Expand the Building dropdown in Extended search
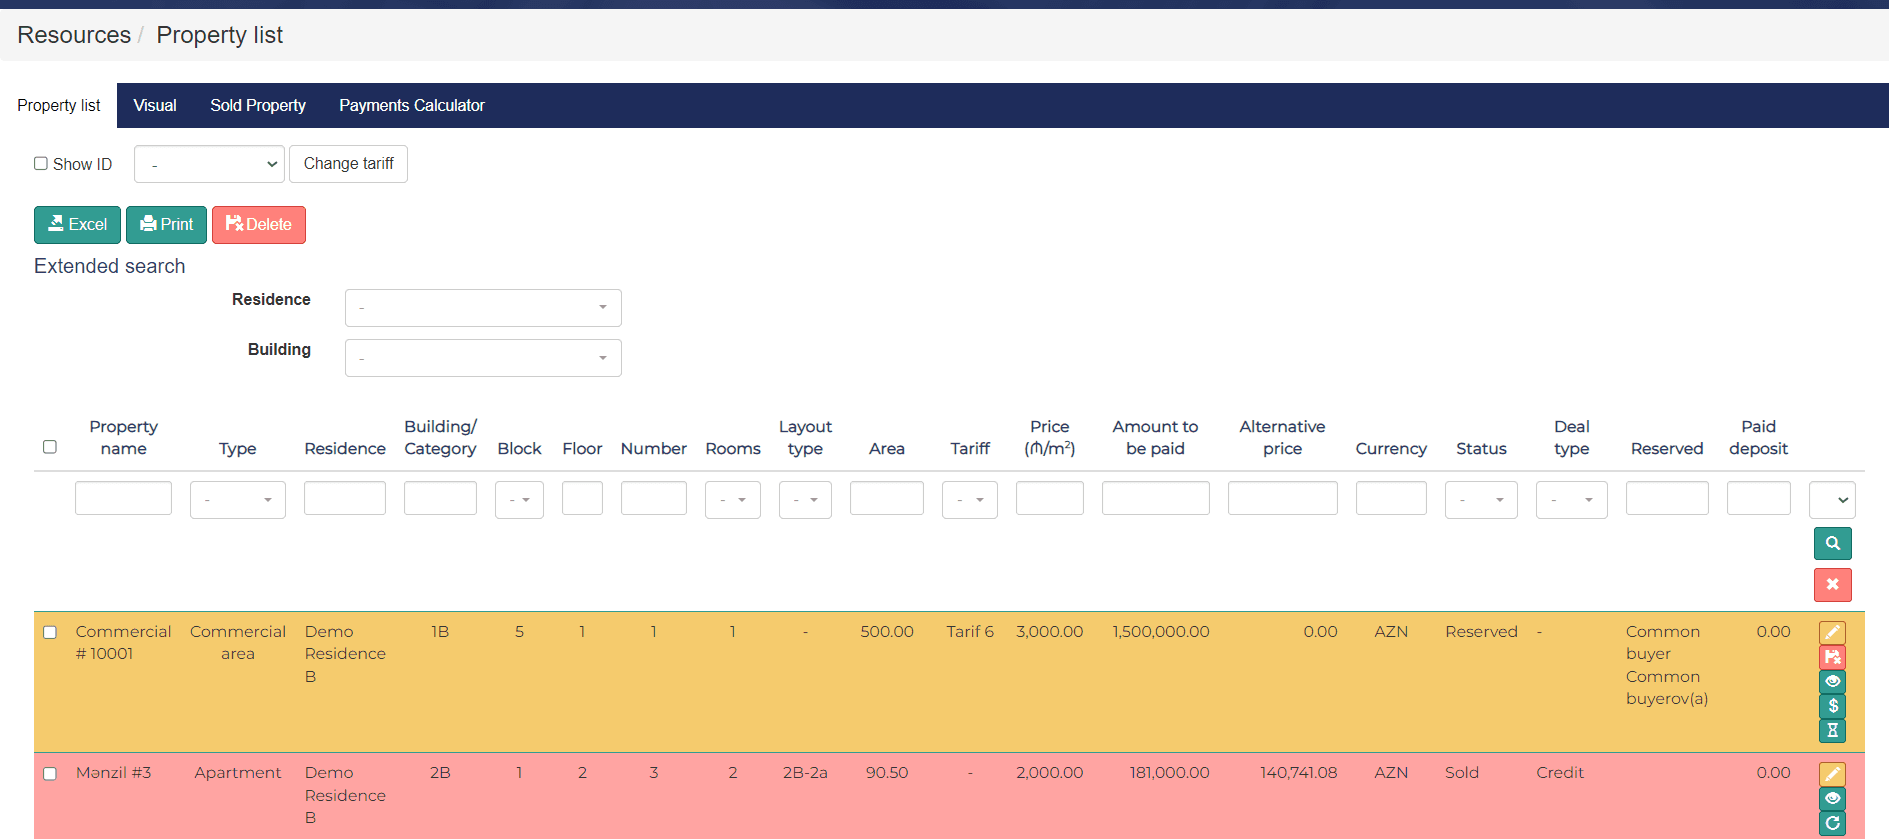Image resolution: width=1889 pixels, height=839 pixels. pos(483,358)
